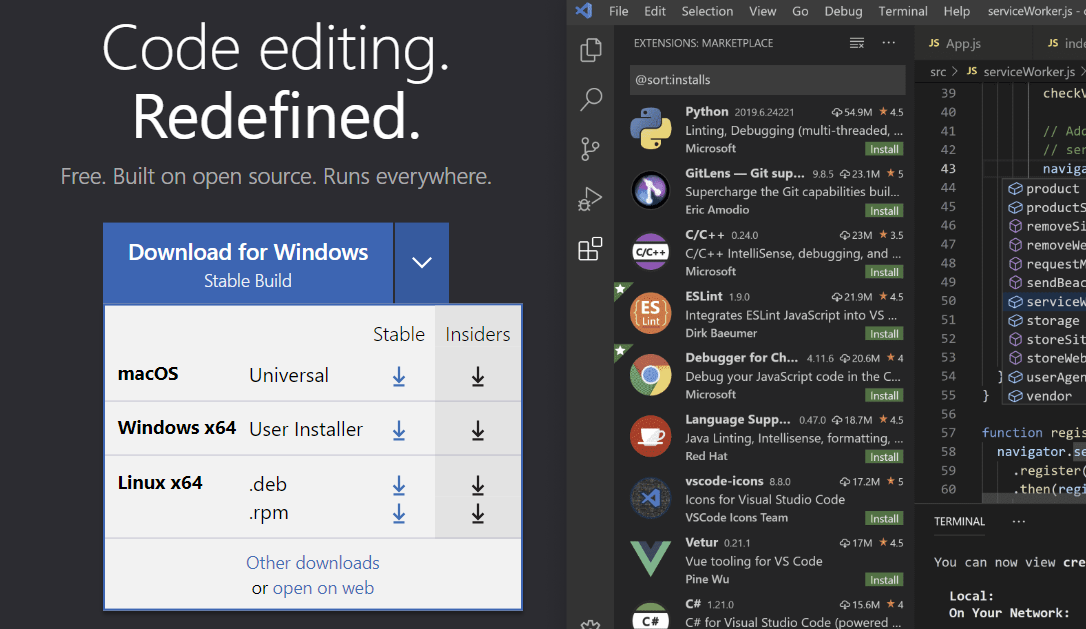
Task: Download Linux .deb Insiders arrow
Action: point(478,486)
